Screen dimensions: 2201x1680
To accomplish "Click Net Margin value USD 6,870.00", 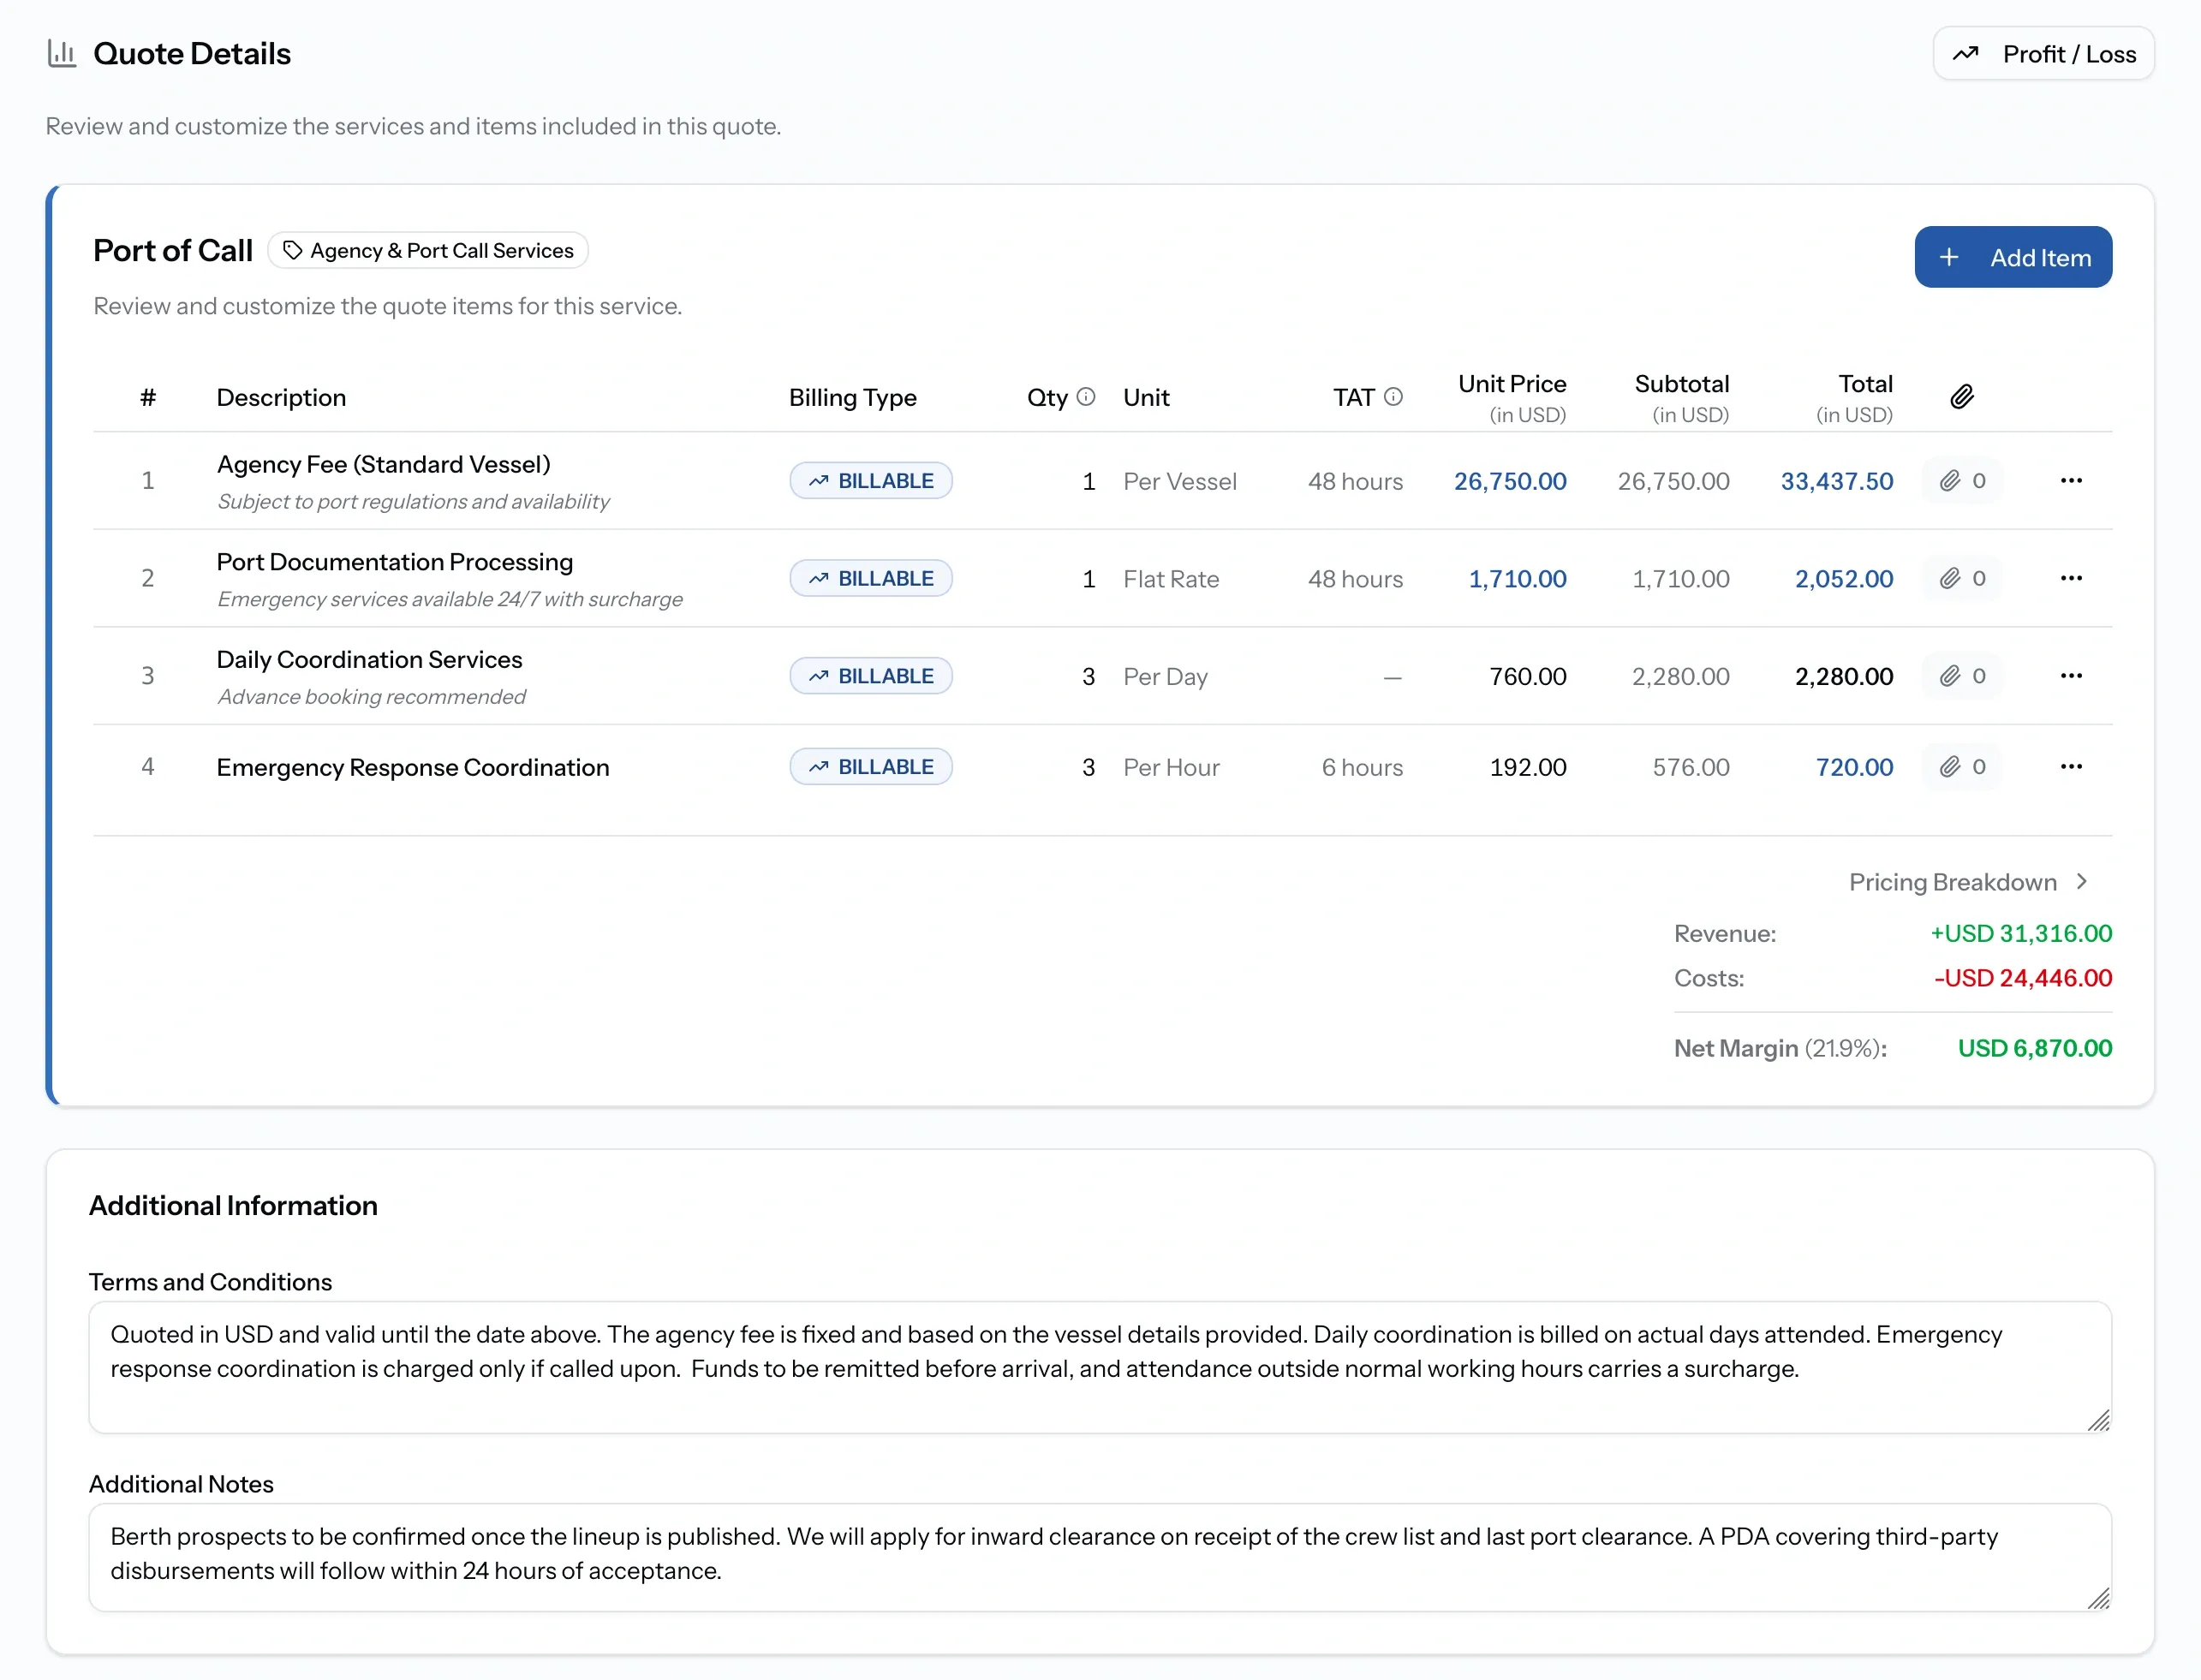I will tap(2034, 1048).
